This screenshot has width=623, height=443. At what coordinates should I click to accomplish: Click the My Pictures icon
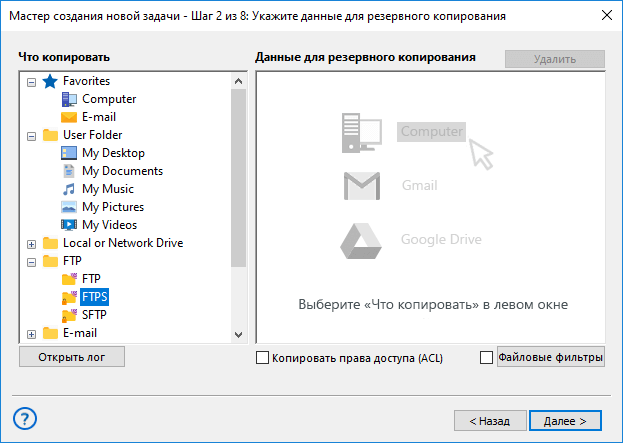click(x=69, y=207)
